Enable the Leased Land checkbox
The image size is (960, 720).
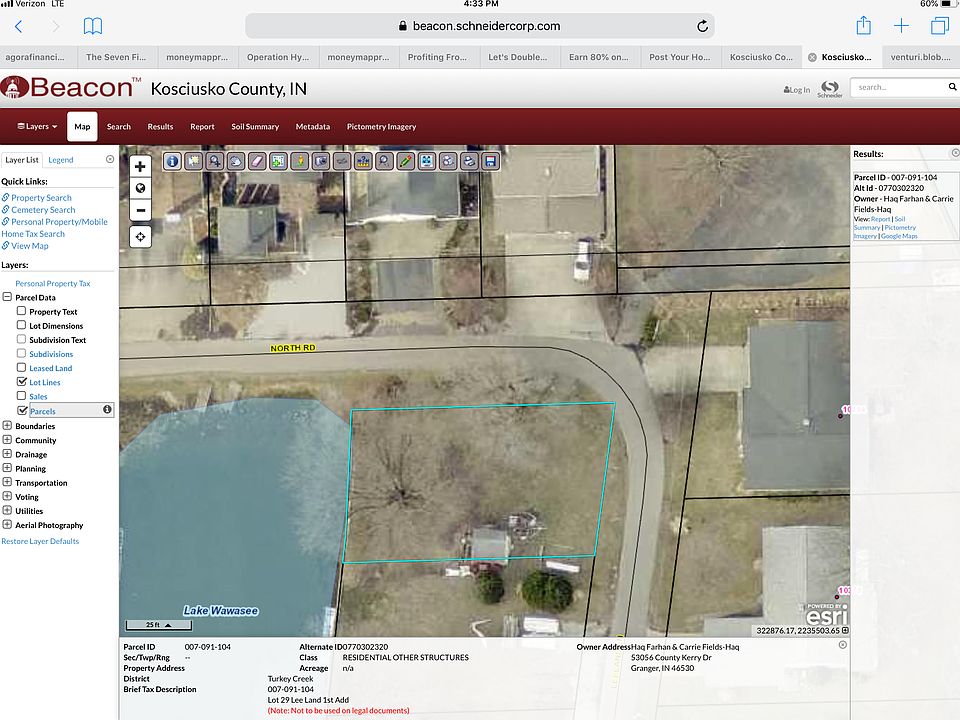point(21,367)
